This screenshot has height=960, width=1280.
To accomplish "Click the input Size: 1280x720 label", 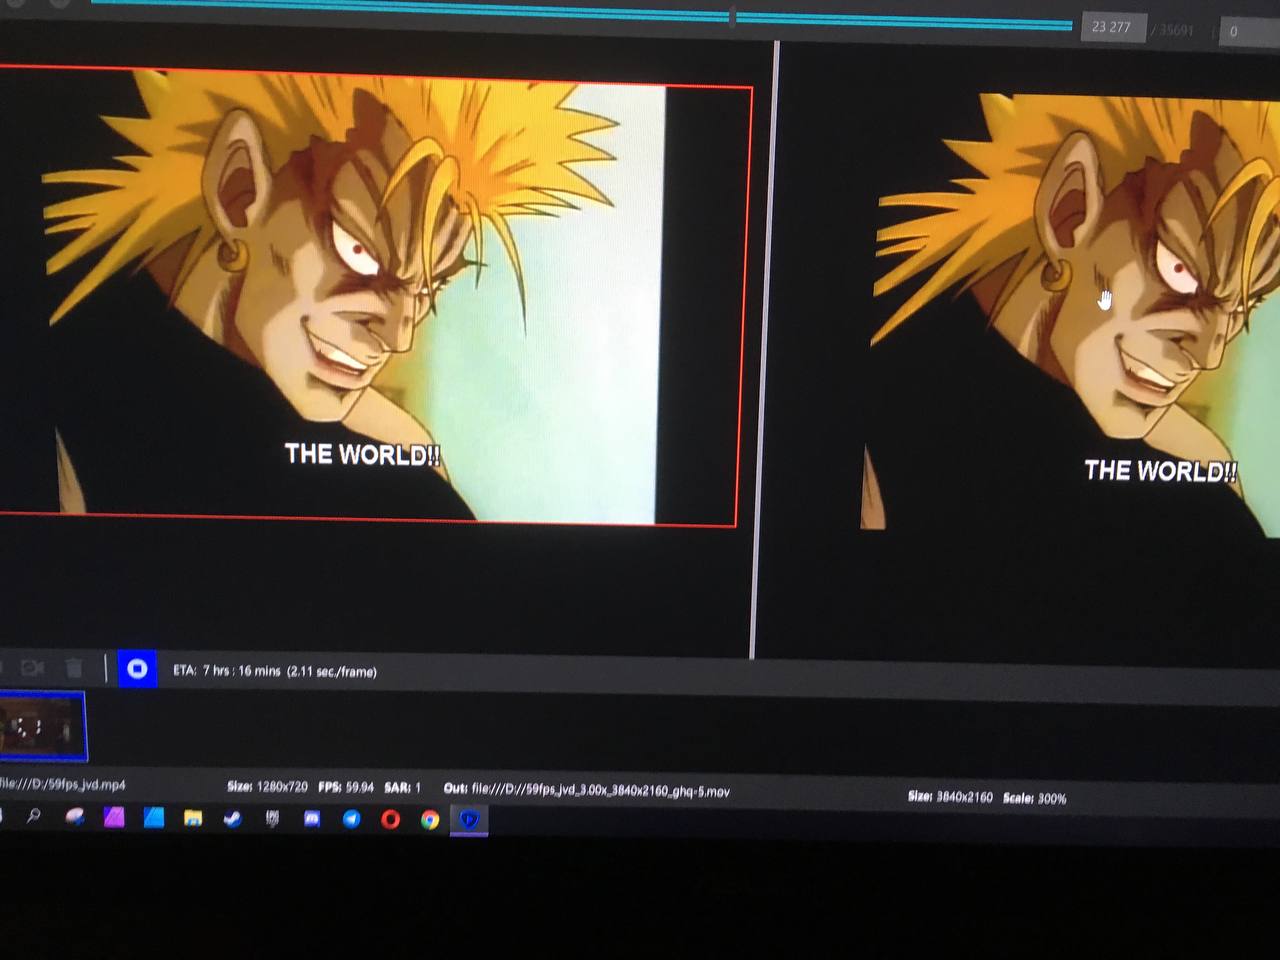I will pos(267,787).
